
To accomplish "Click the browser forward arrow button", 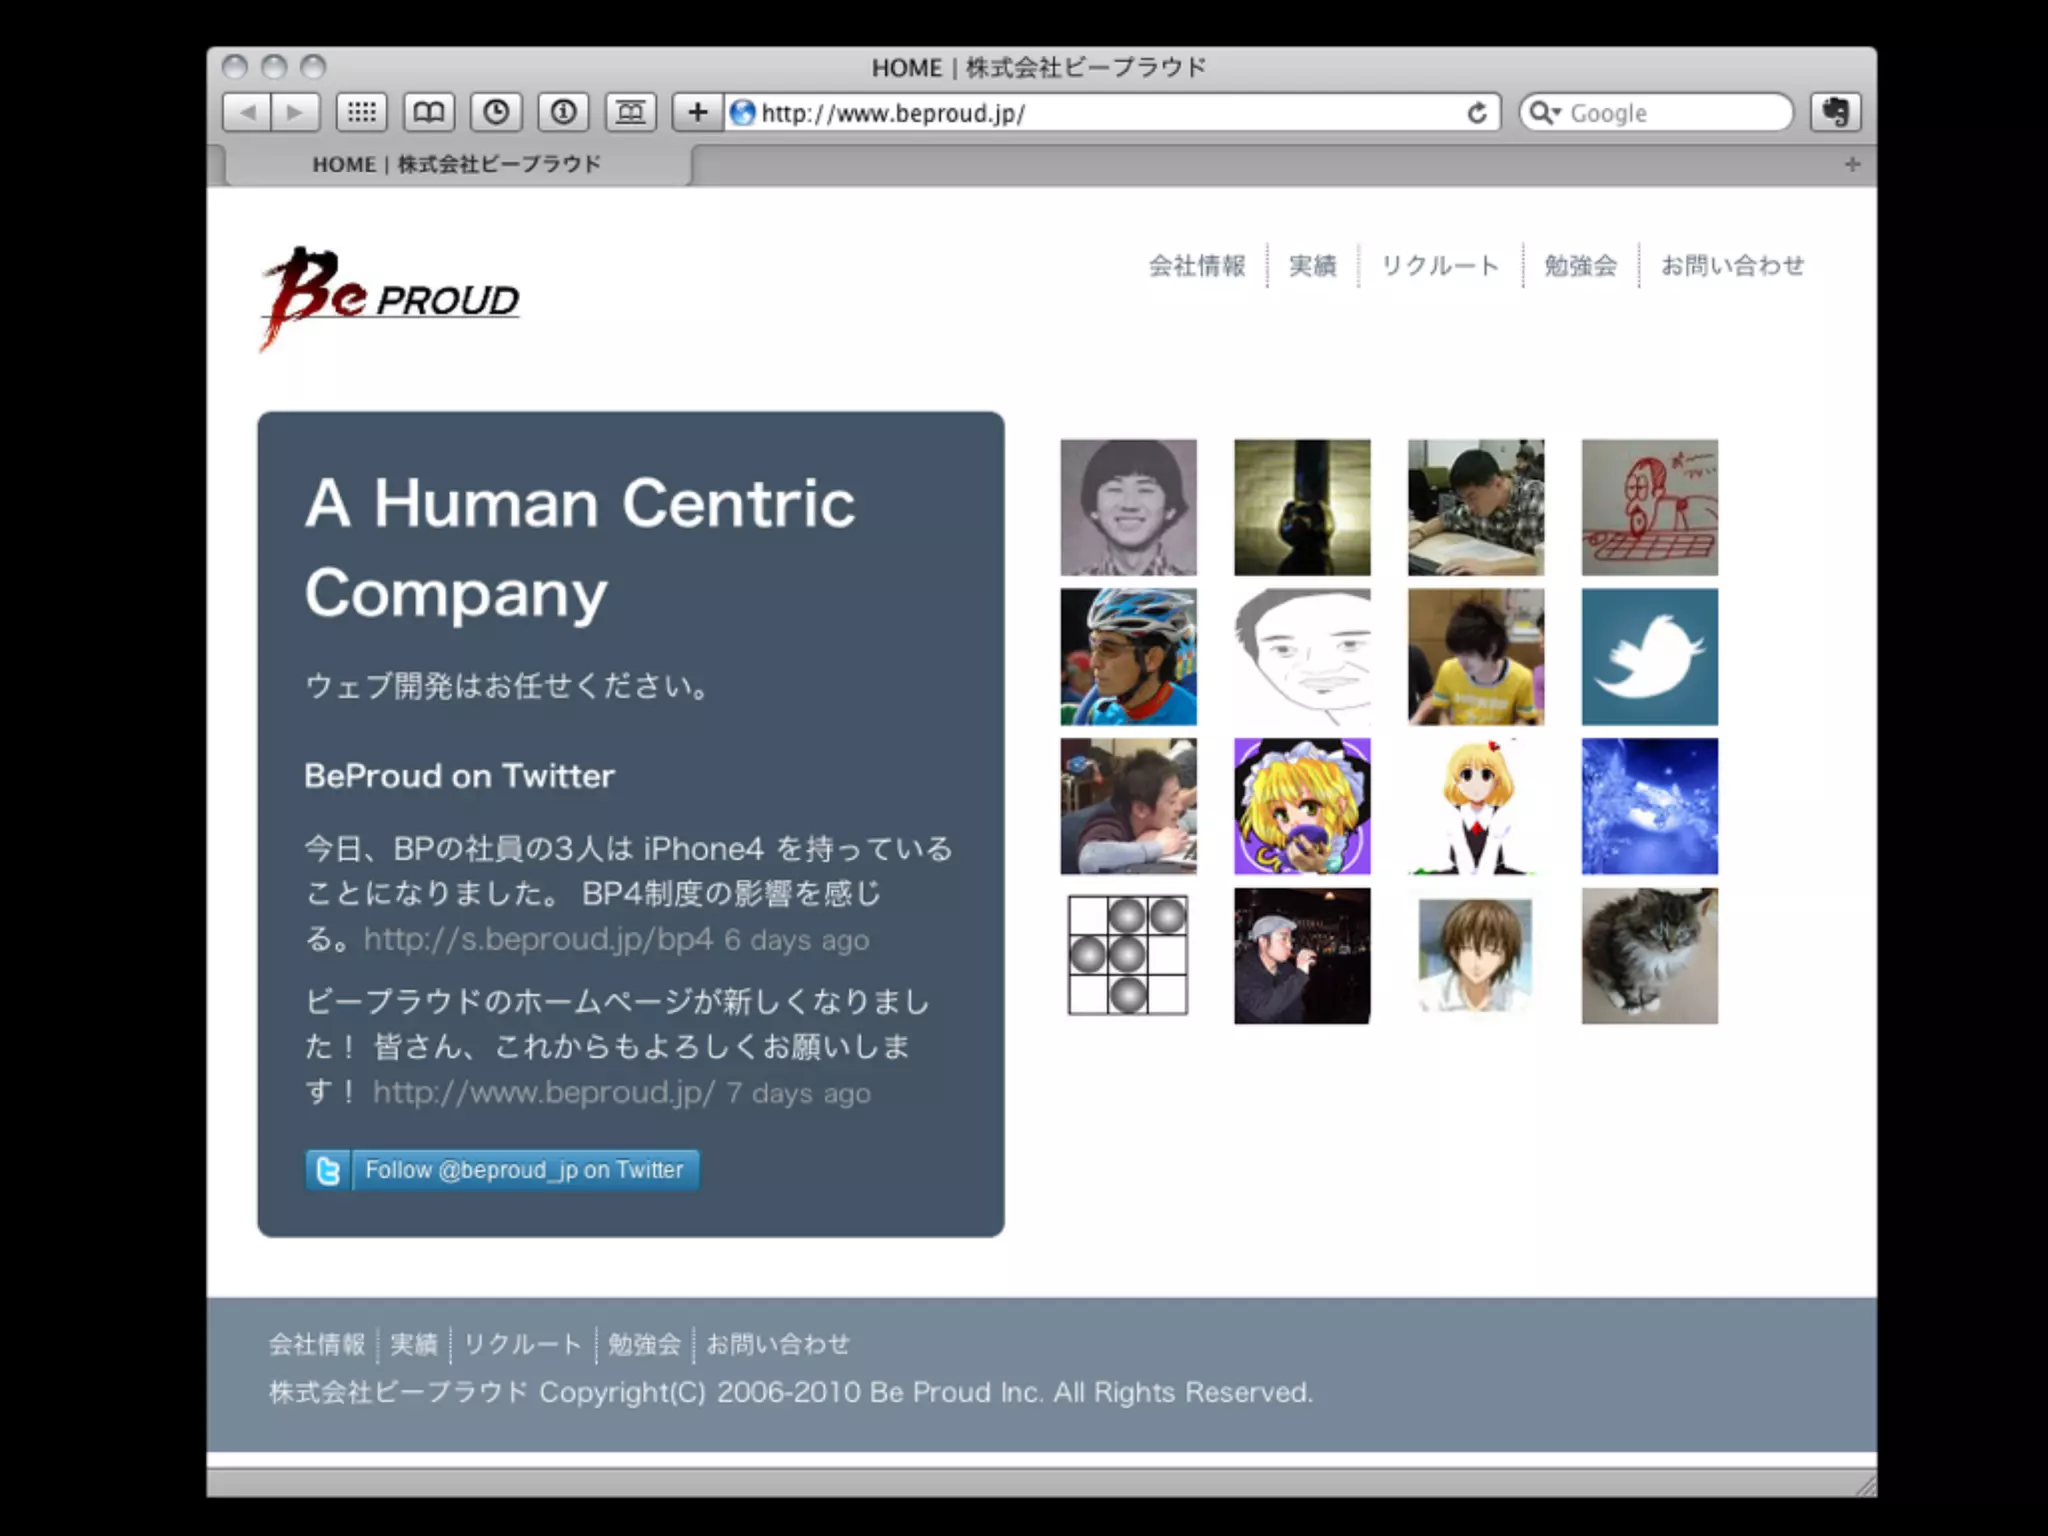I will coord(295,112).
